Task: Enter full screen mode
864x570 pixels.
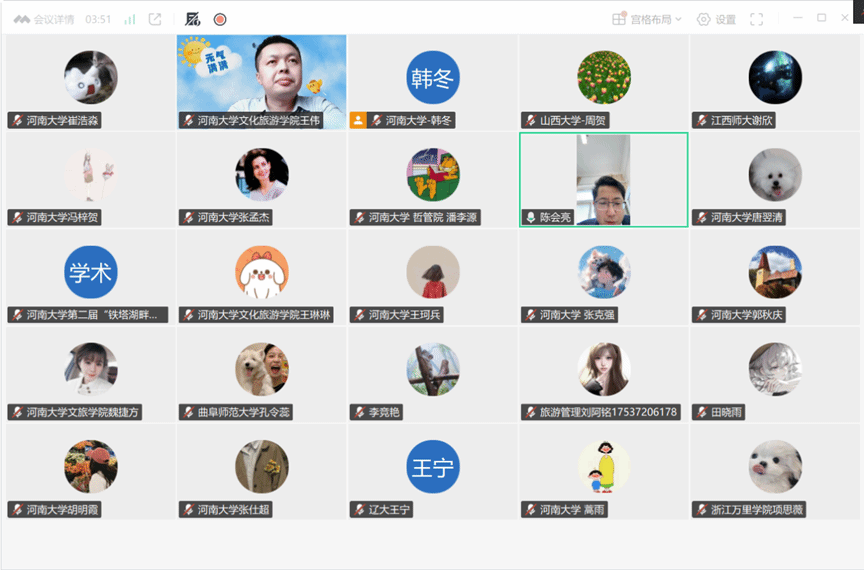Action: (757, 19)
